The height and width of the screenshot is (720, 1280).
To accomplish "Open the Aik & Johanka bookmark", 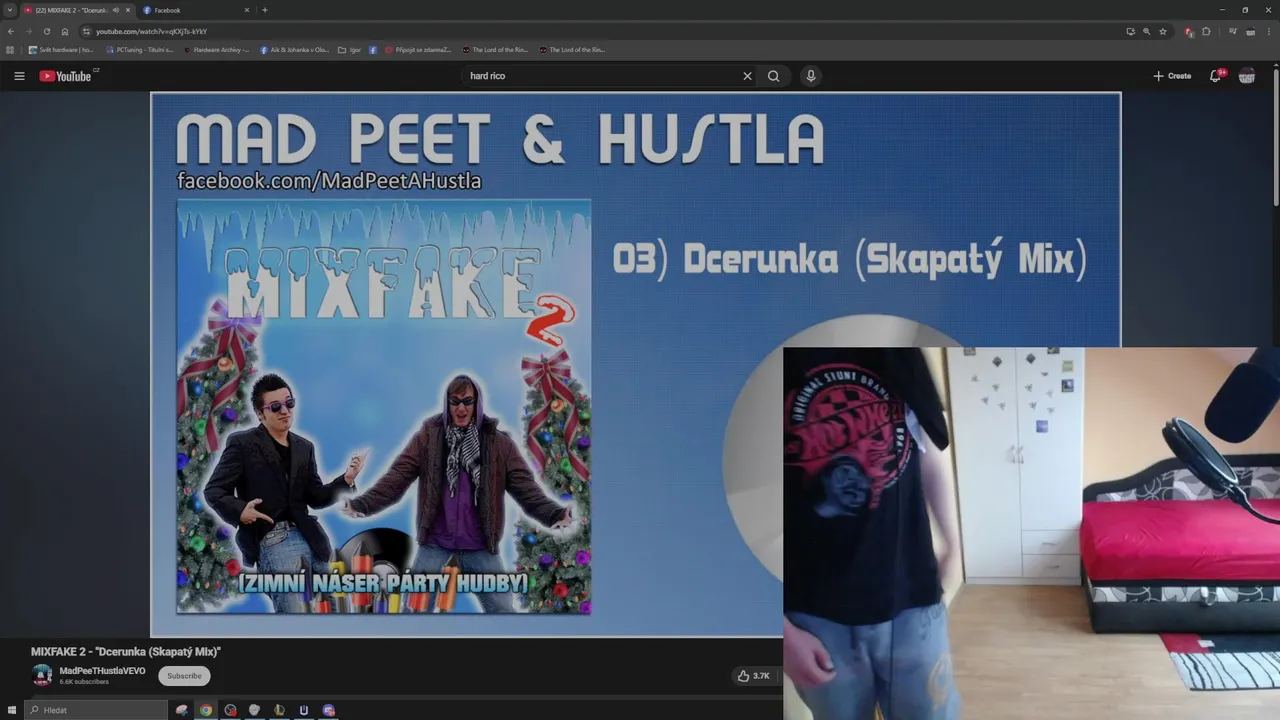I will (x=294, y=50).
